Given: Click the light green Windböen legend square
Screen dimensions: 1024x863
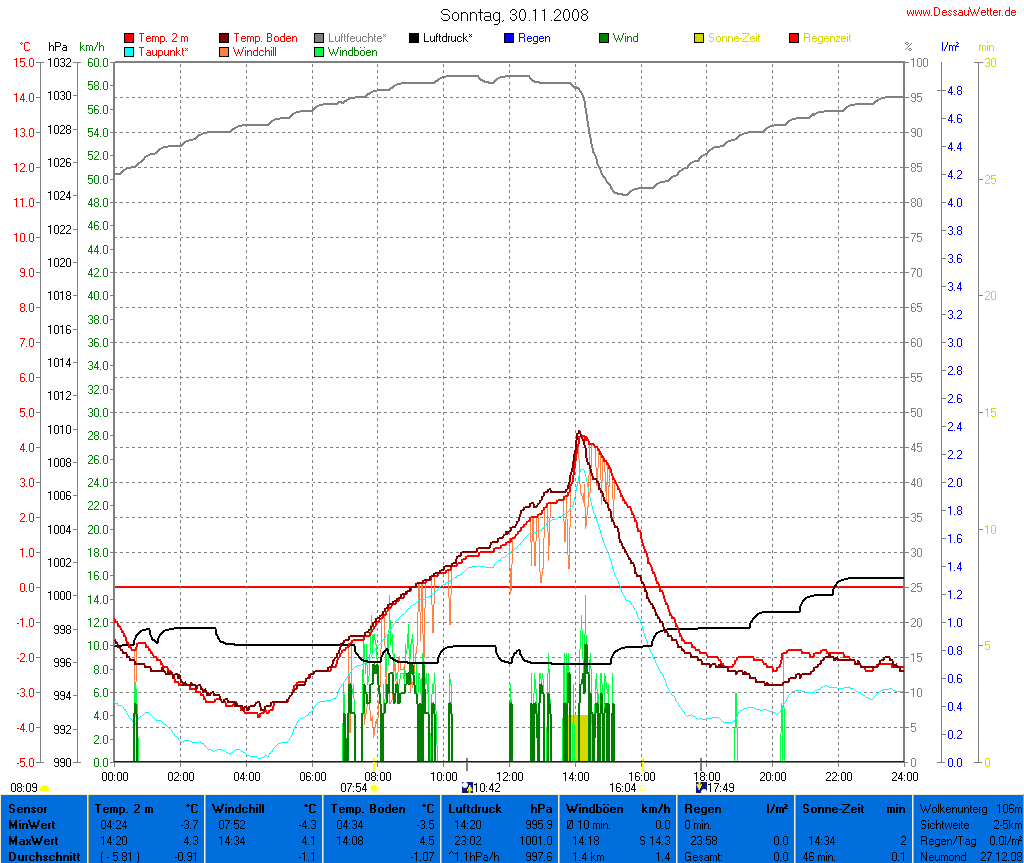Looking at the screenshot, I should pos(319,52).
